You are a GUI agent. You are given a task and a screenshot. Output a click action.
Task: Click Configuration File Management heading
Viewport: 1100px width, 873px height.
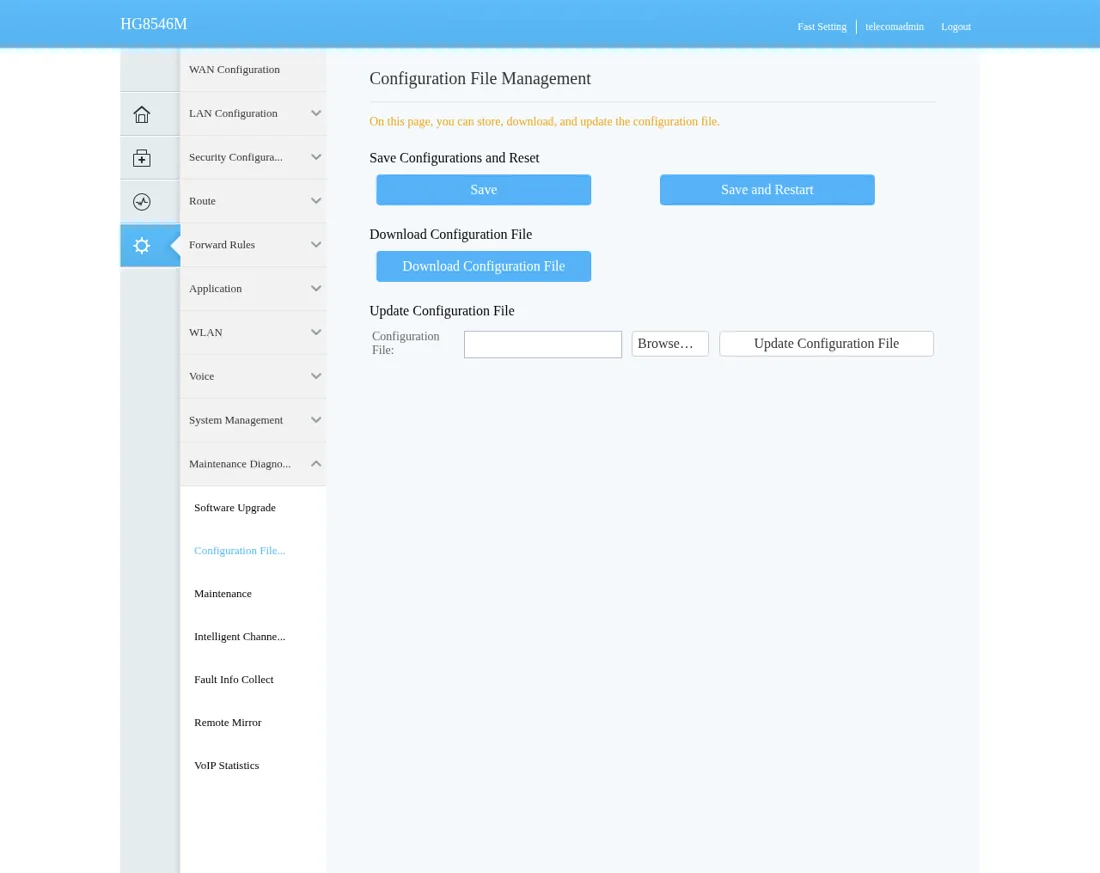pyautogui.click(x=480, y=79)
